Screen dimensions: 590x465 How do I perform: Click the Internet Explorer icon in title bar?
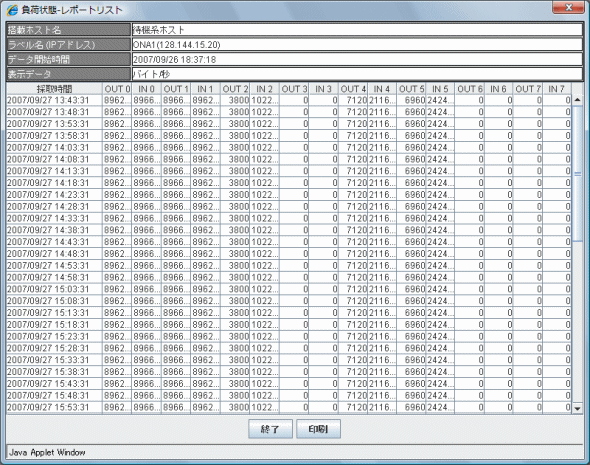coord(12,10)
